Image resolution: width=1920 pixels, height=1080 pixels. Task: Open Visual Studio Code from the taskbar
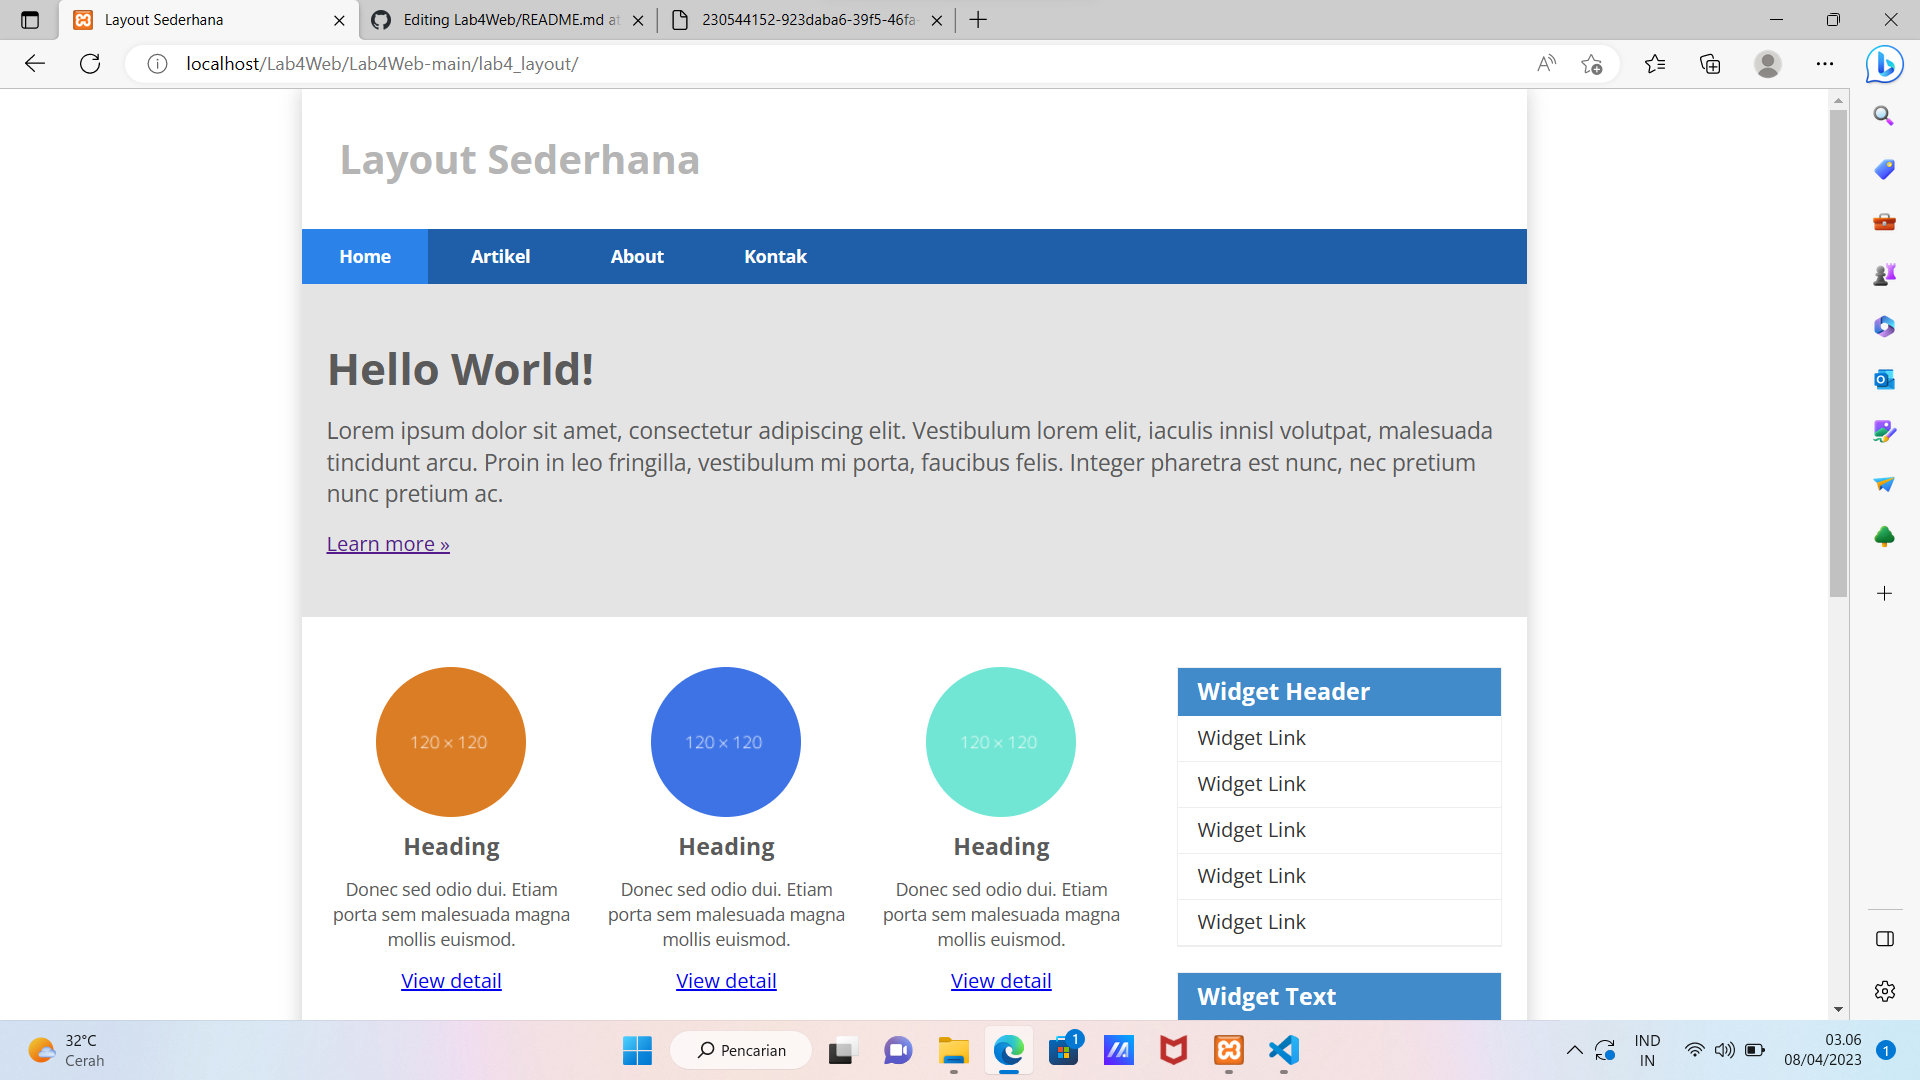pos(1285,1050)
